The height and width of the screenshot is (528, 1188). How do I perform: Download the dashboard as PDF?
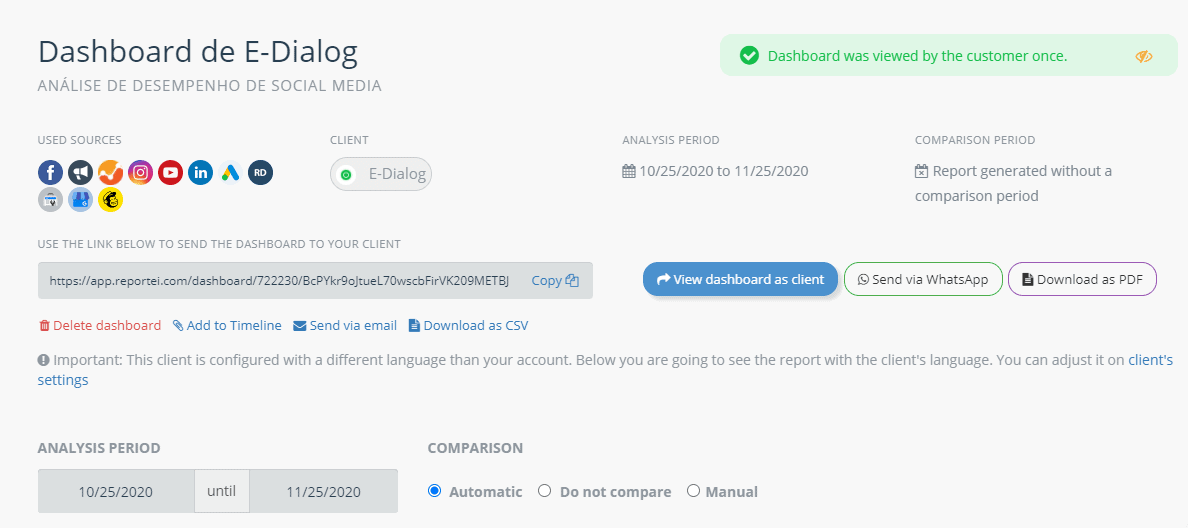pyautogui.click(x=1082, y=280)
